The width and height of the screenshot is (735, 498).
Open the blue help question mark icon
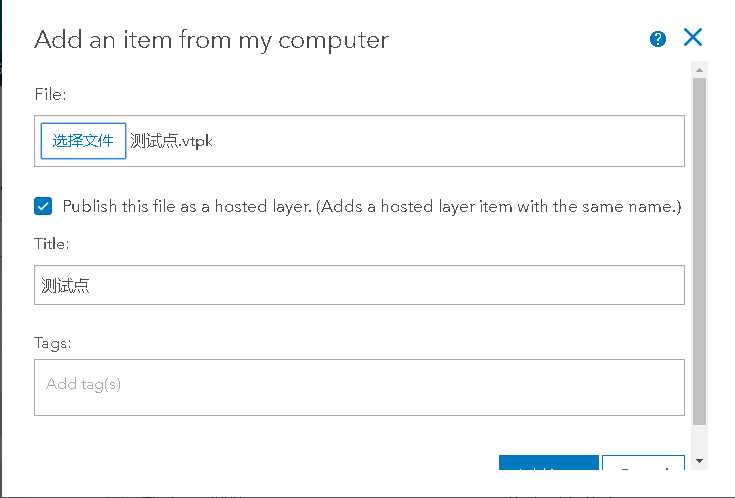pos(658,39)
